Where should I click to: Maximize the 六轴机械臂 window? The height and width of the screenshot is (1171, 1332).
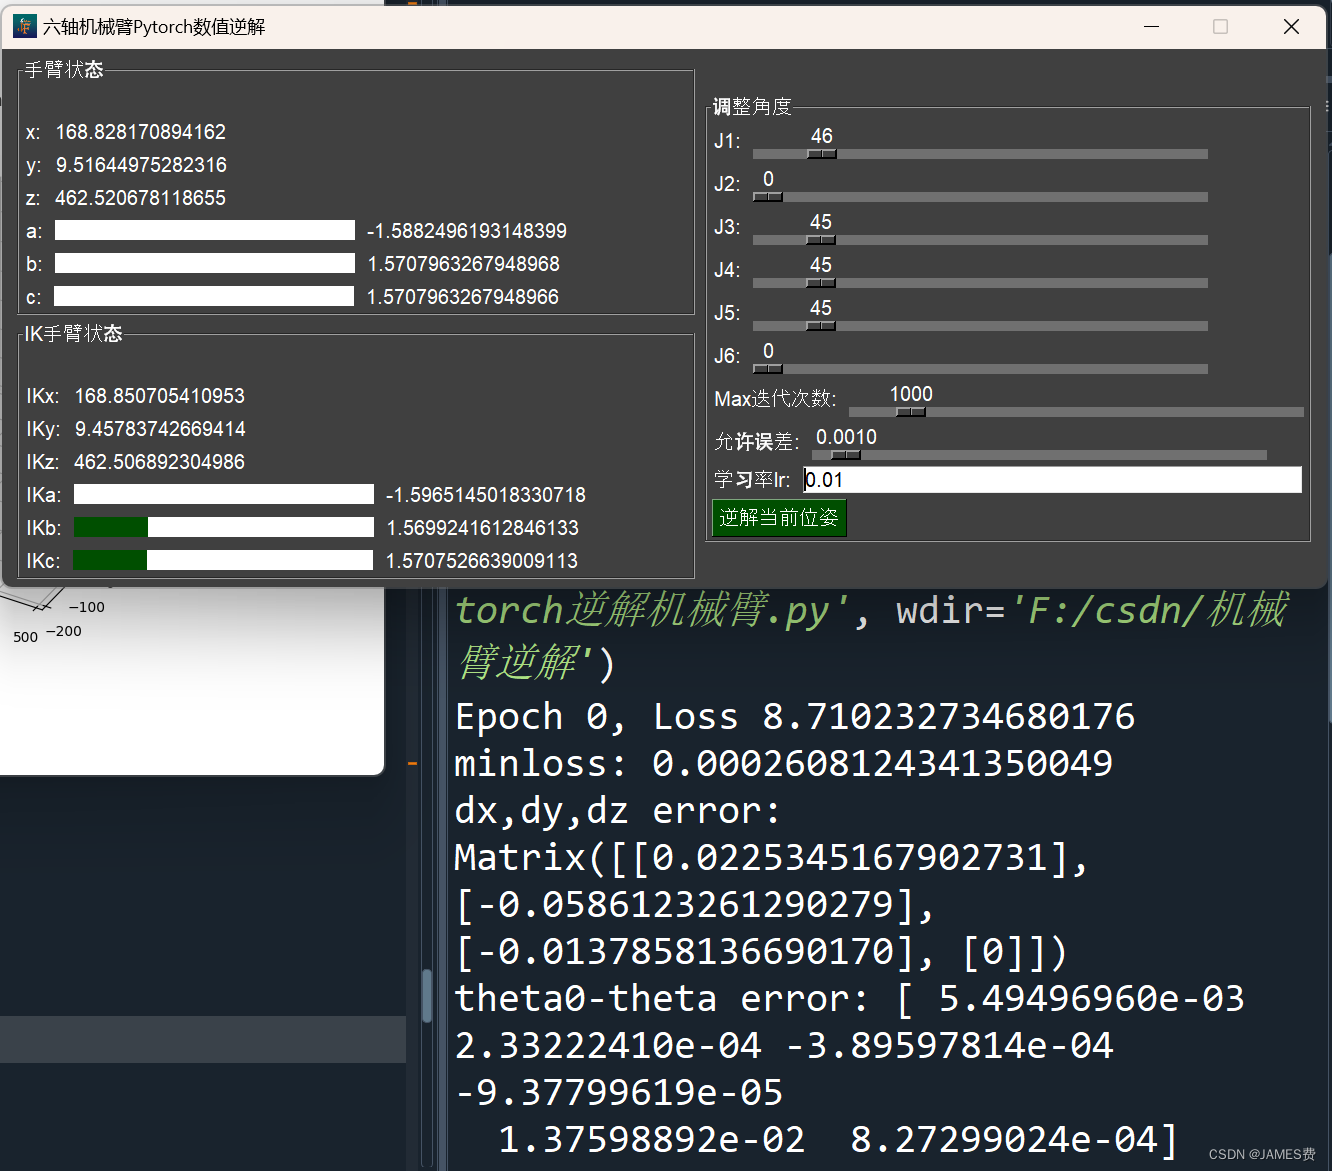coord(1220,27)
